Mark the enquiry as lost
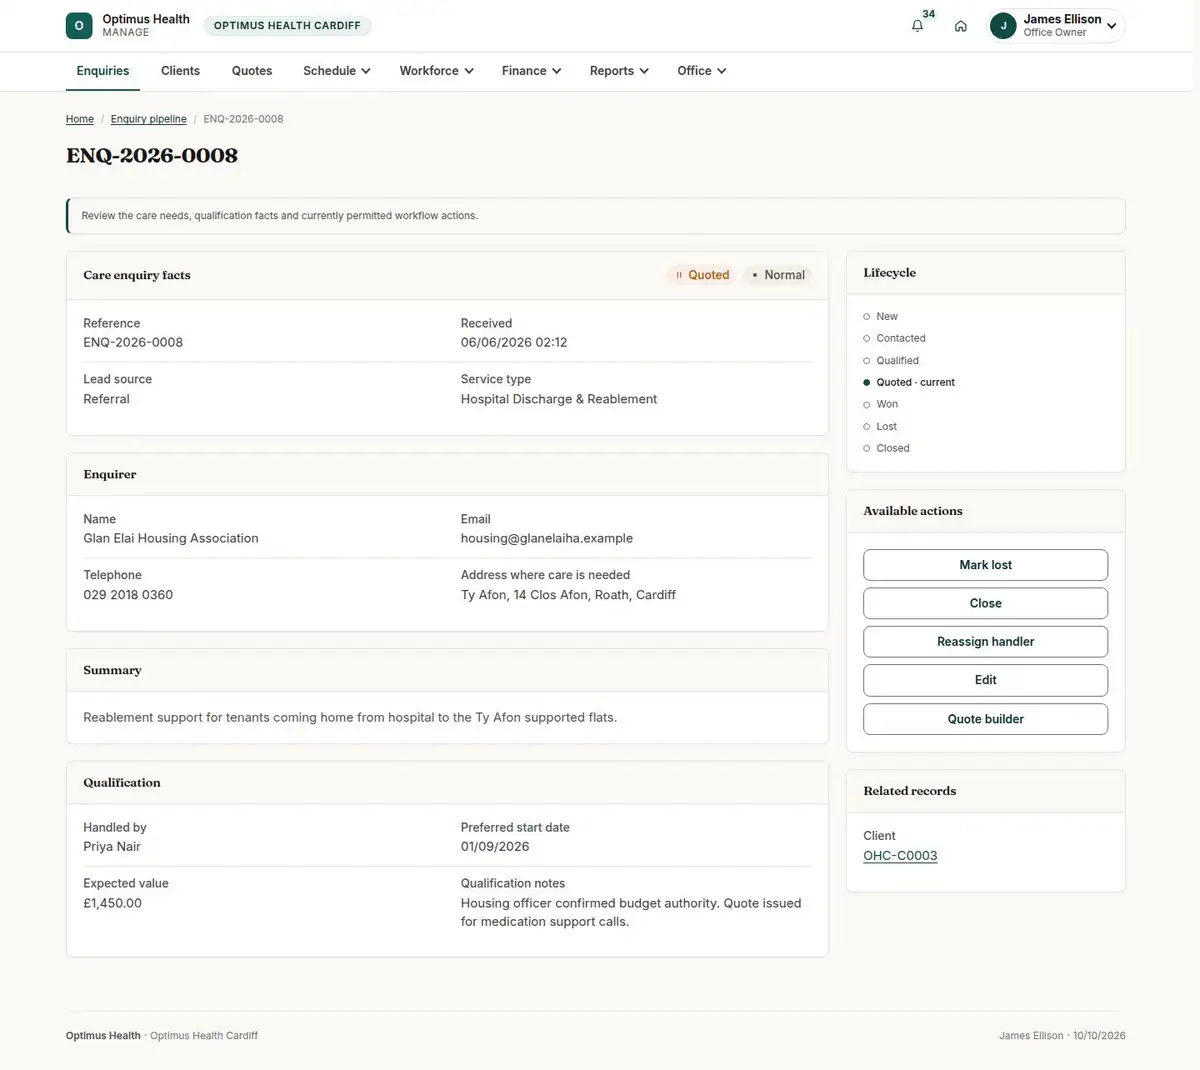1200x1070 pixels. (985, 565)
